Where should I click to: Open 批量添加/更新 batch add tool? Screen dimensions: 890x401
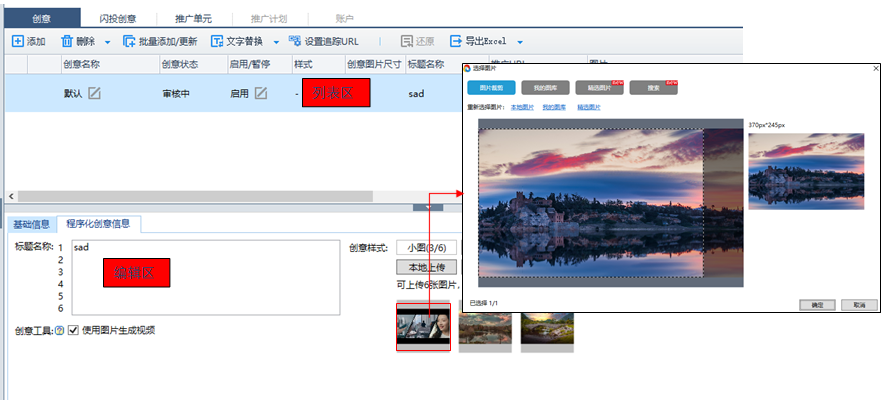click(129, 41)
